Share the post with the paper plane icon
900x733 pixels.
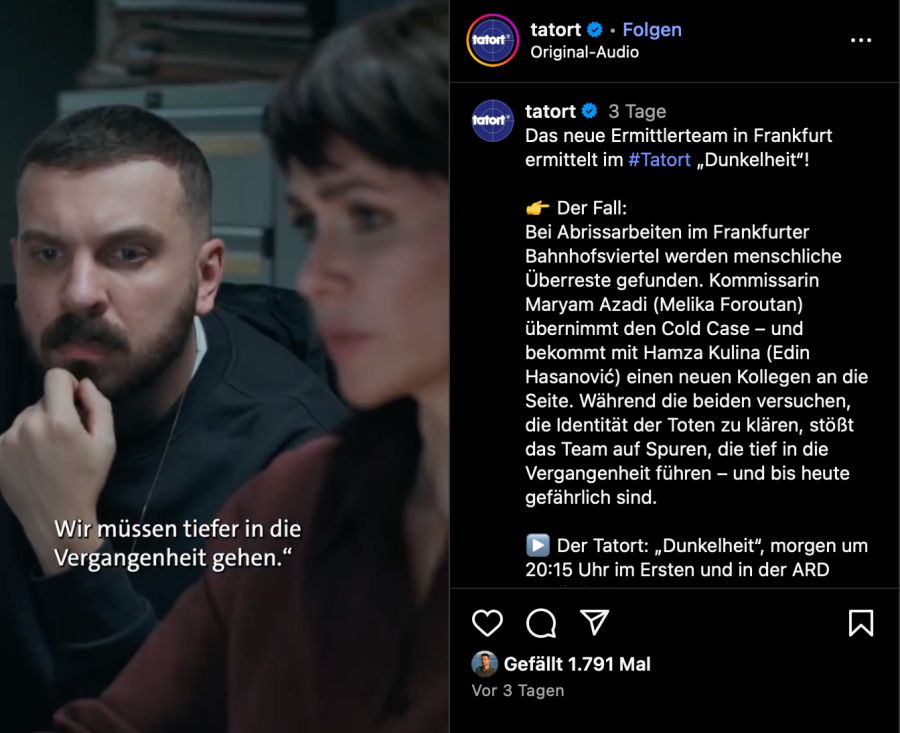coord(594,622)
